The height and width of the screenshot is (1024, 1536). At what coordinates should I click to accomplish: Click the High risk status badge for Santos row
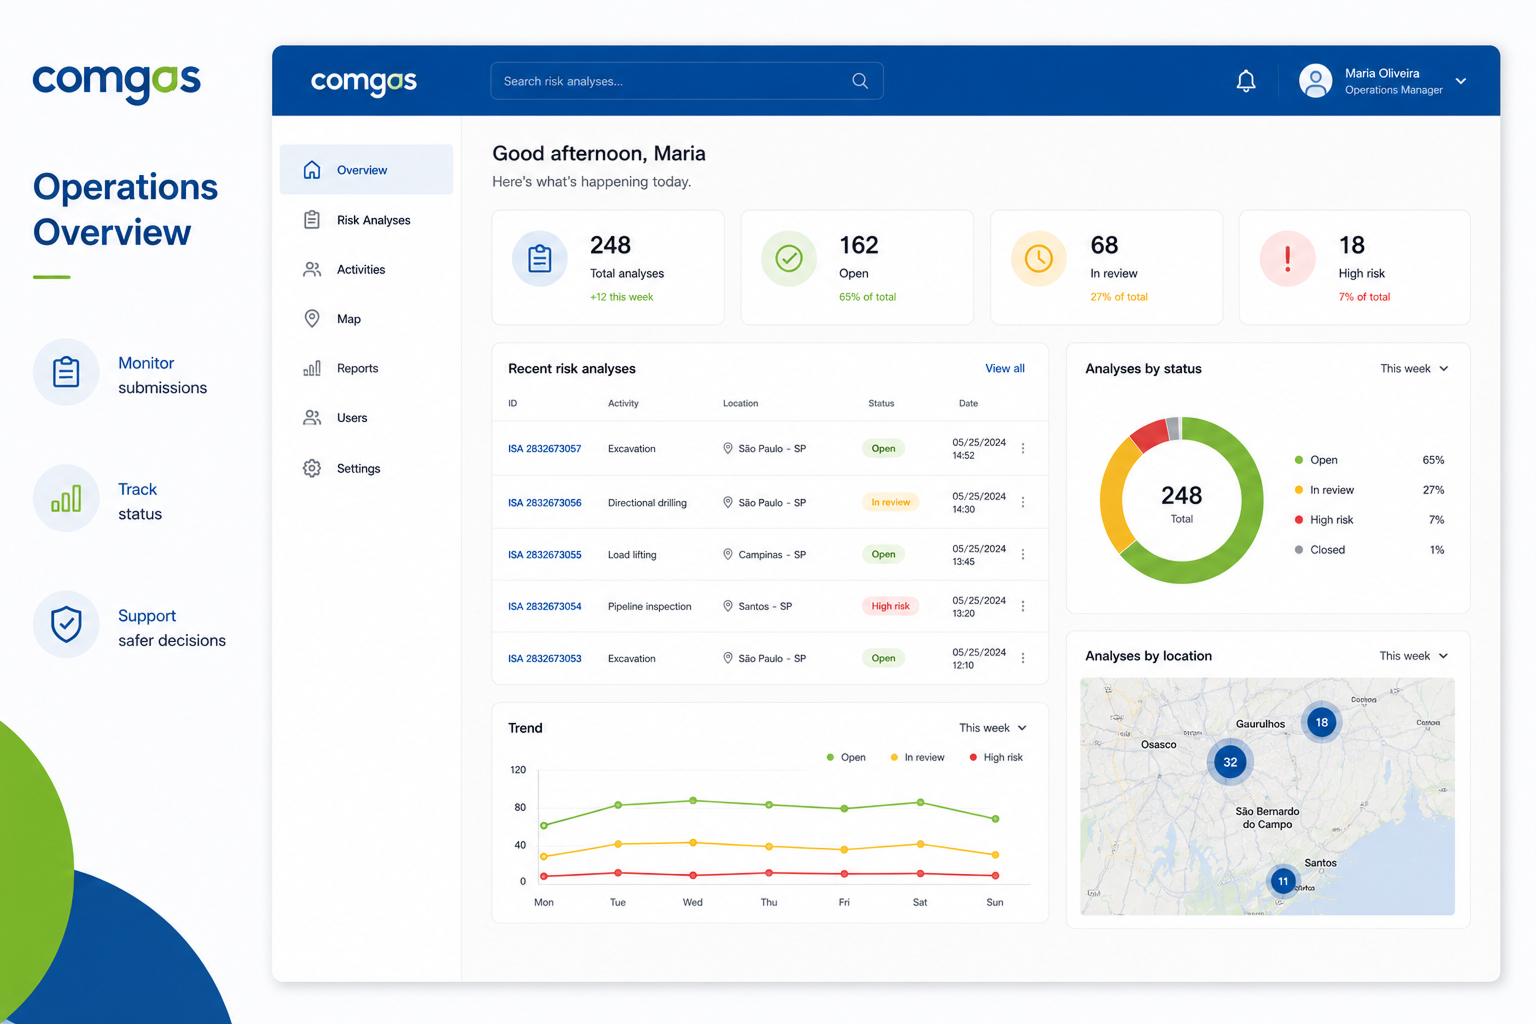point(890,606)
